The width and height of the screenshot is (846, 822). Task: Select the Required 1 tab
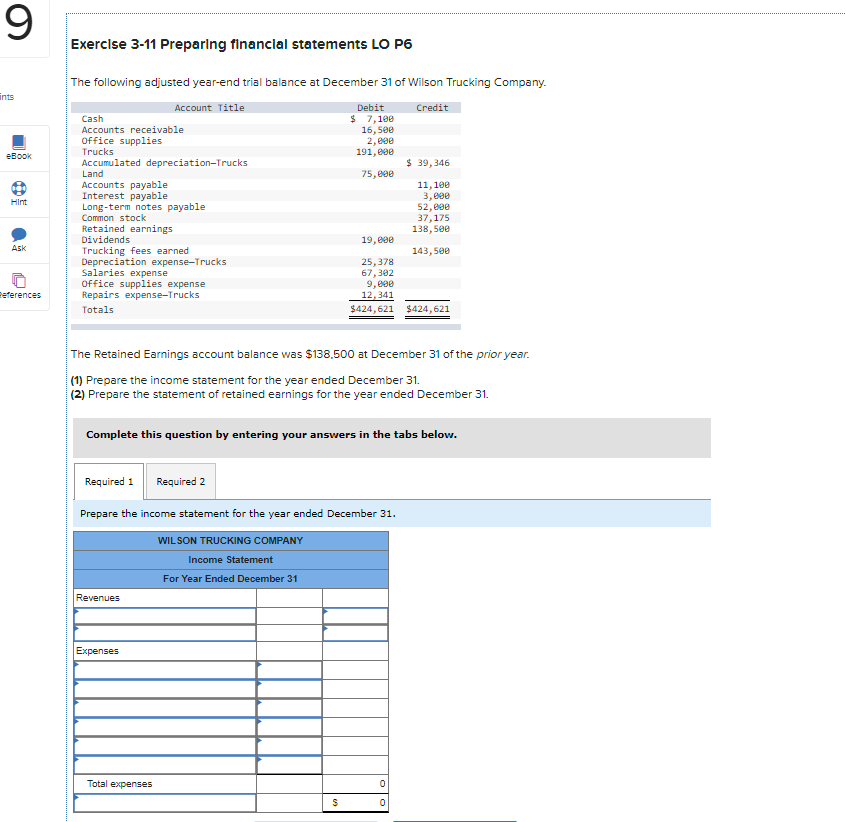tap(108, 481)
